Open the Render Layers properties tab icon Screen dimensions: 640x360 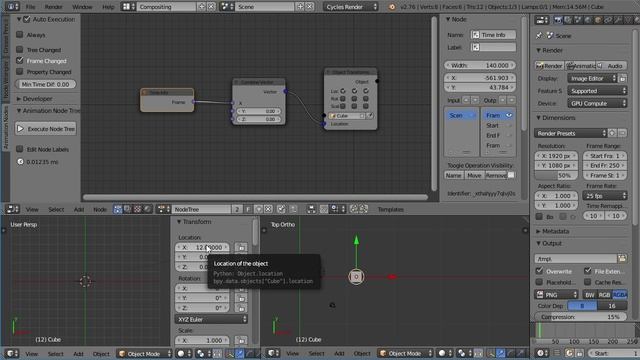tap(568, 20)
